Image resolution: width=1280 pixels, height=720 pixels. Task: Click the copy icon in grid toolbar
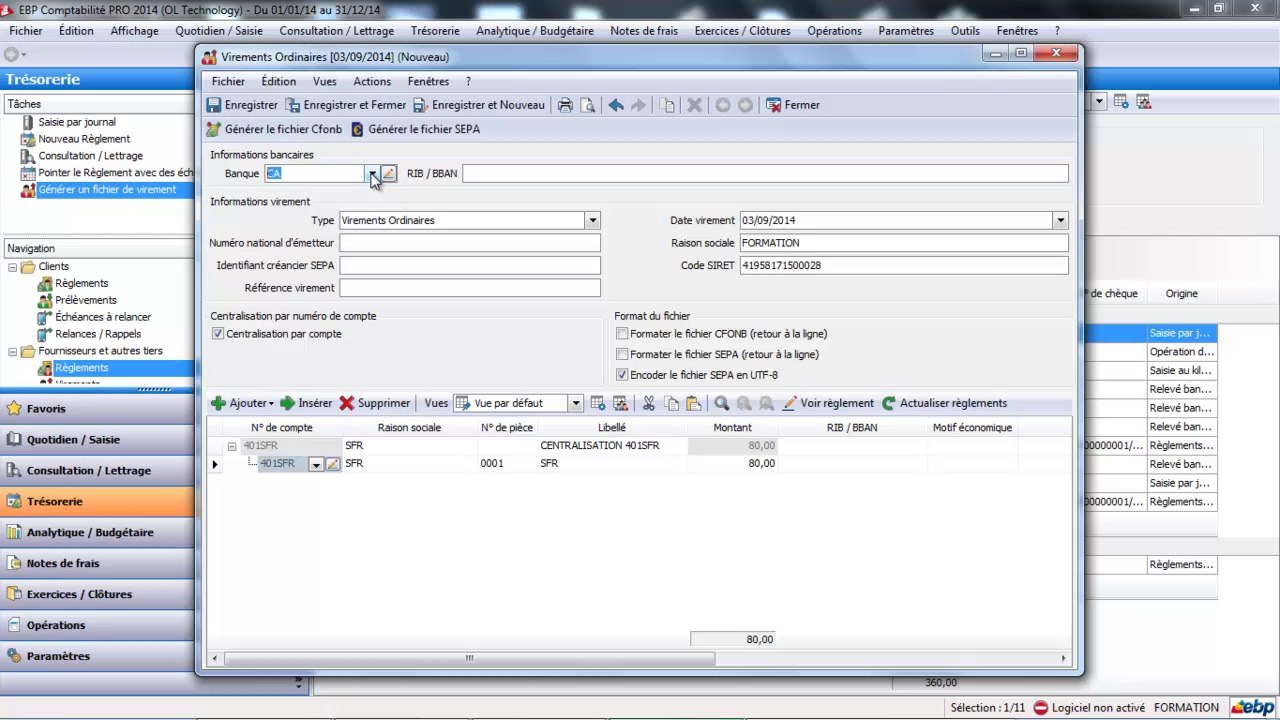click(x=671, y=403)
